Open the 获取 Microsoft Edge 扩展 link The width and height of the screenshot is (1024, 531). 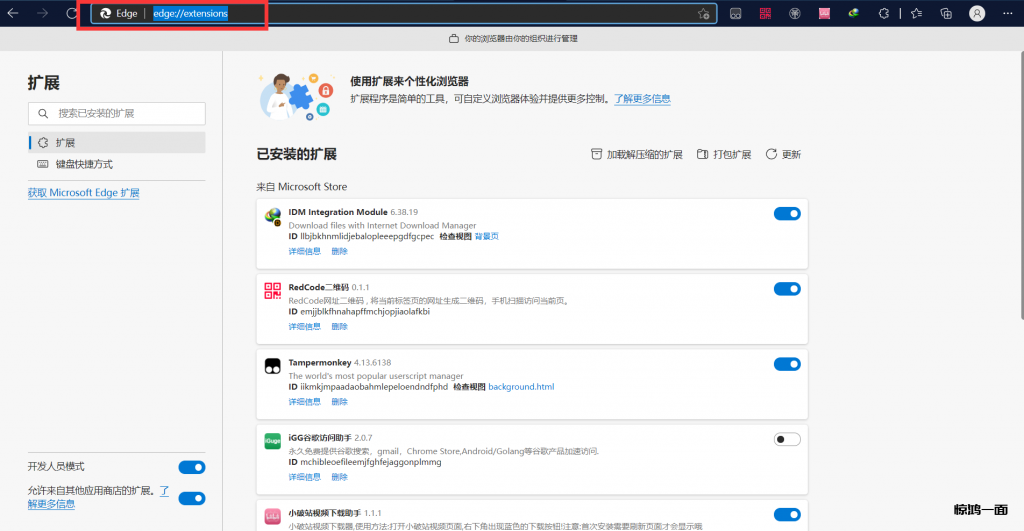[x=84, y=193]
